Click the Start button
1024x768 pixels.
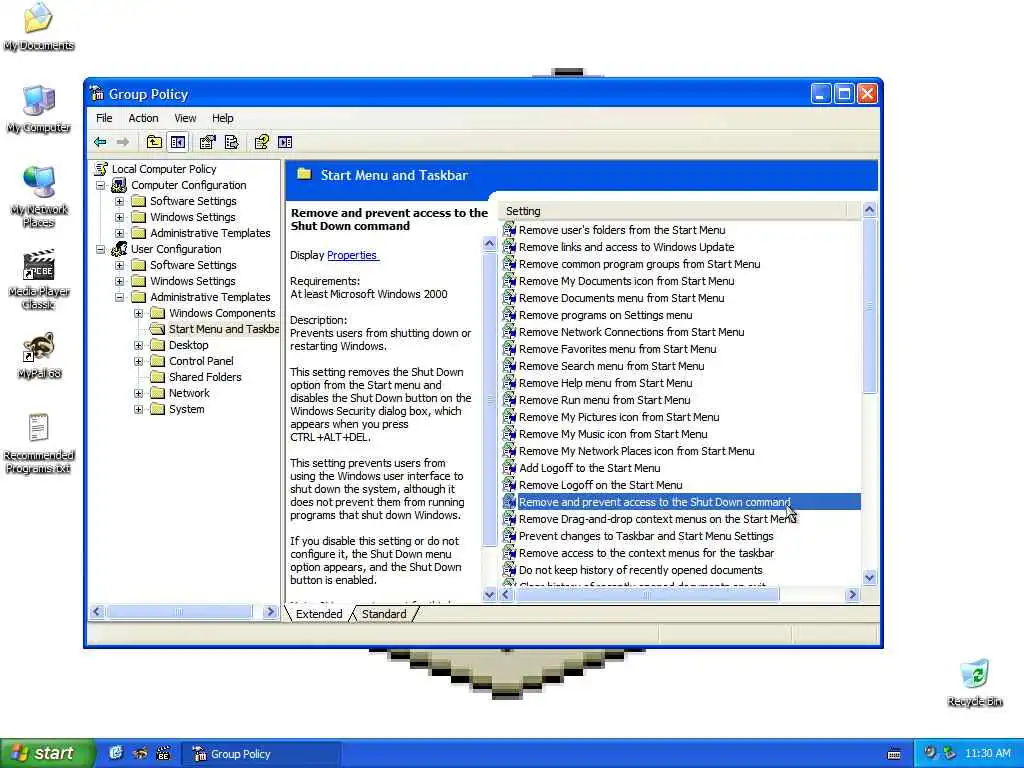[47, 754]
